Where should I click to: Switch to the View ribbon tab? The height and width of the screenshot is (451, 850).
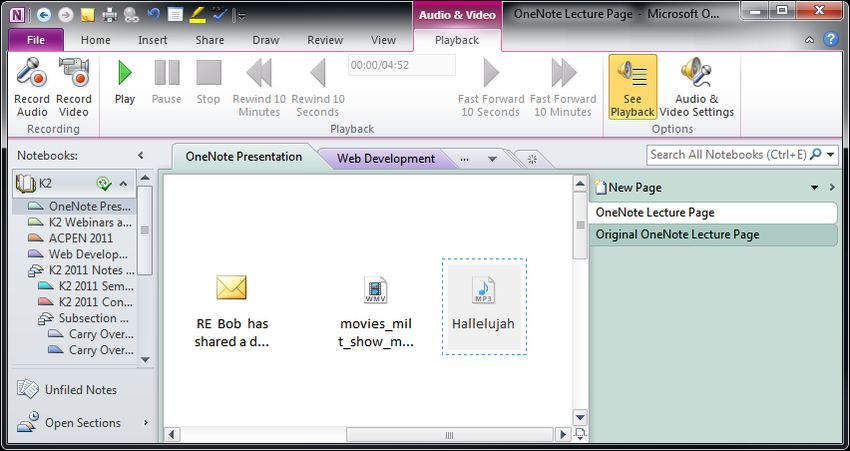[383, 40]
